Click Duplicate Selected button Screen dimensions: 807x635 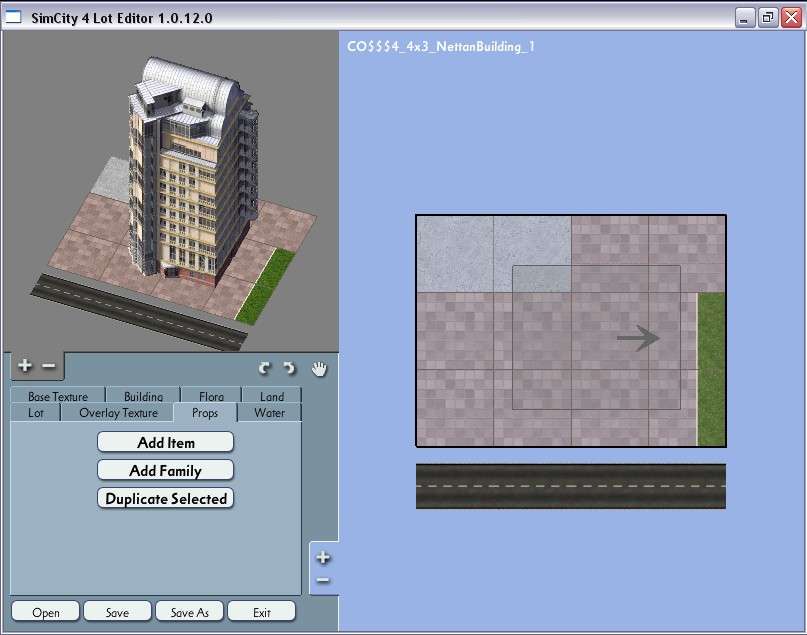click(x=166, y=498)
